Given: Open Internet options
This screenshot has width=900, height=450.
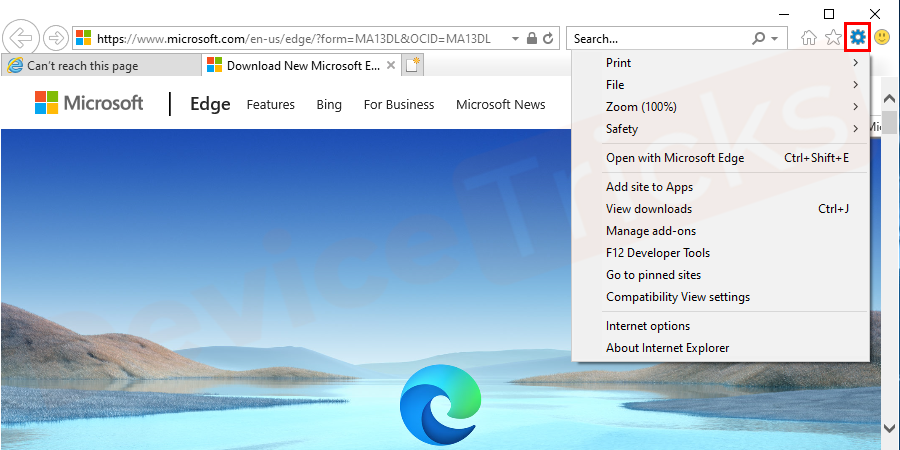Looking at the screenshot, I should click(721, 326).
